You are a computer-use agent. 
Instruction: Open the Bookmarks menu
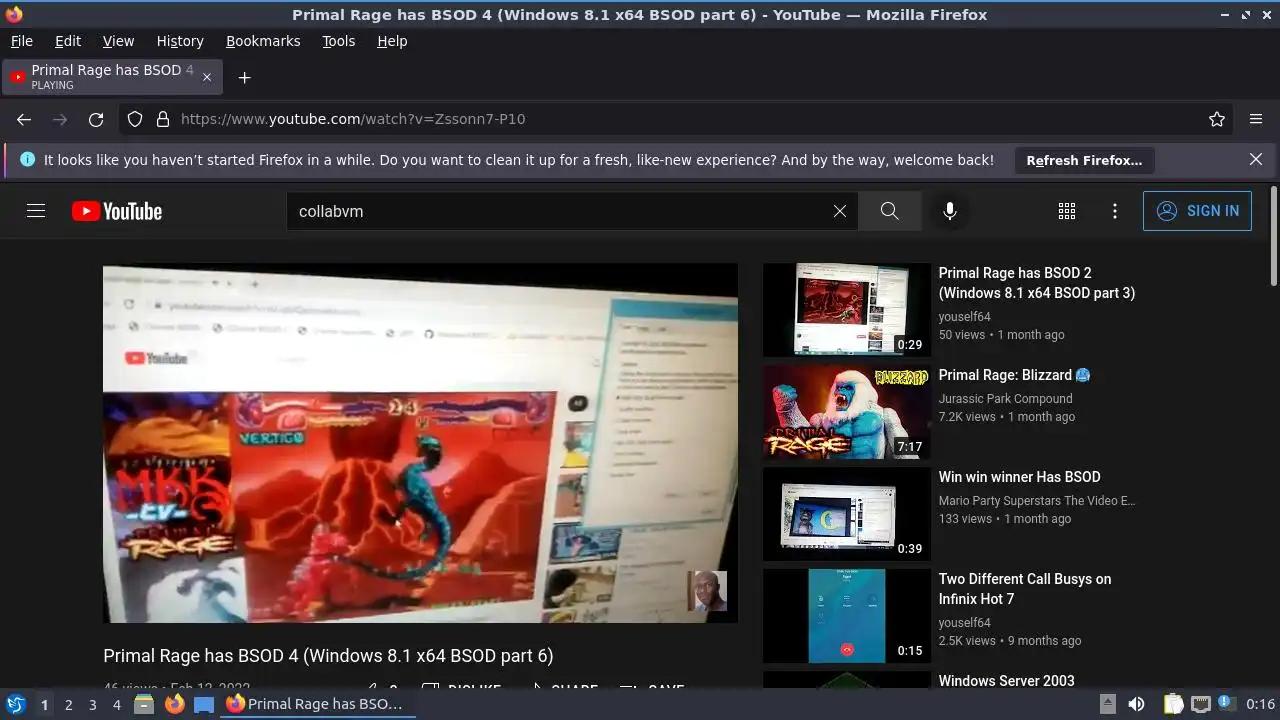263,41
